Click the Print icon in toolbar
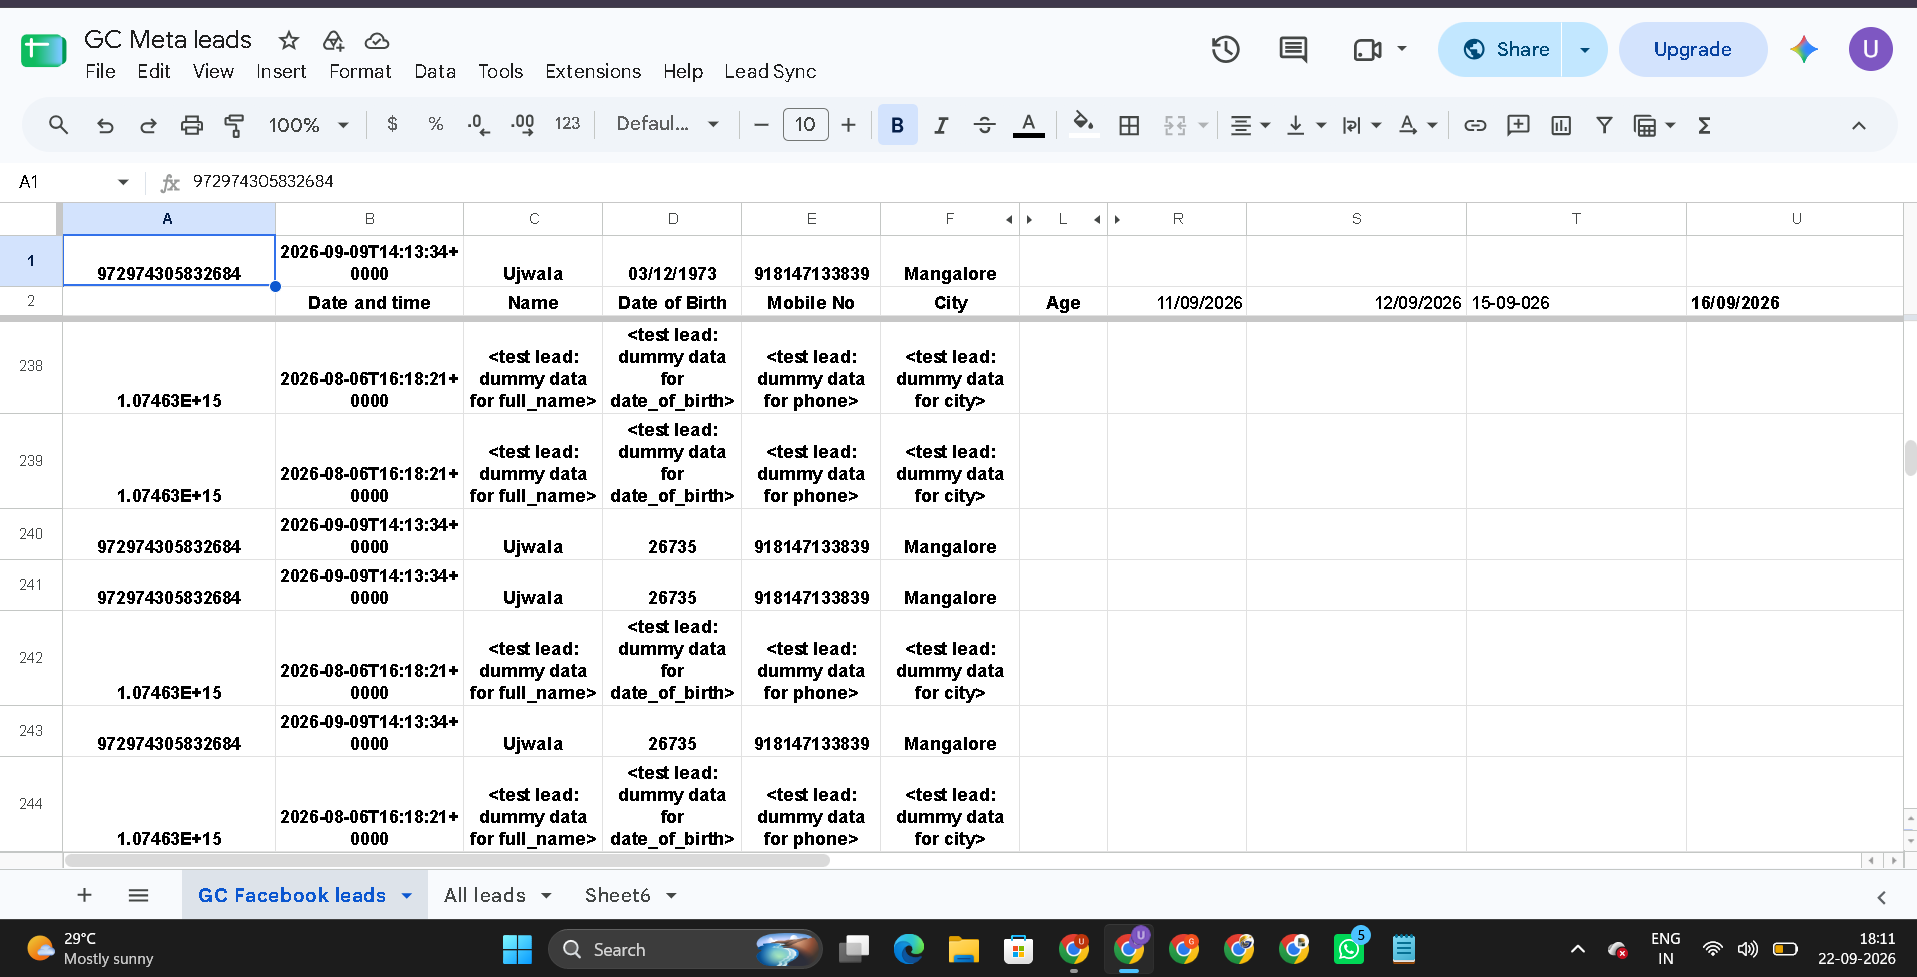The height and width of the screenshot is (977, 1917). [191, 125]
